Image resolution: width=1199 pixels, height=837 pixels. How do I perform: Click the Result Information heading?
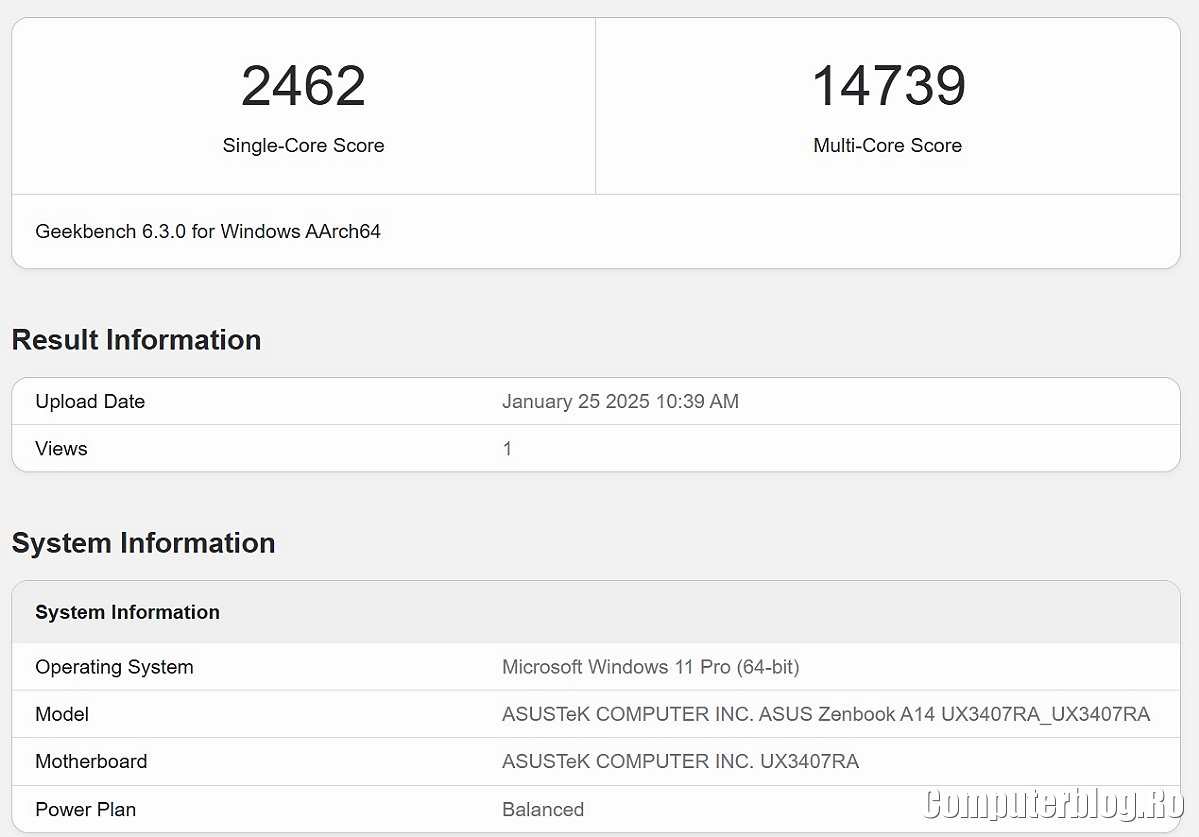(x=136, y=340)
